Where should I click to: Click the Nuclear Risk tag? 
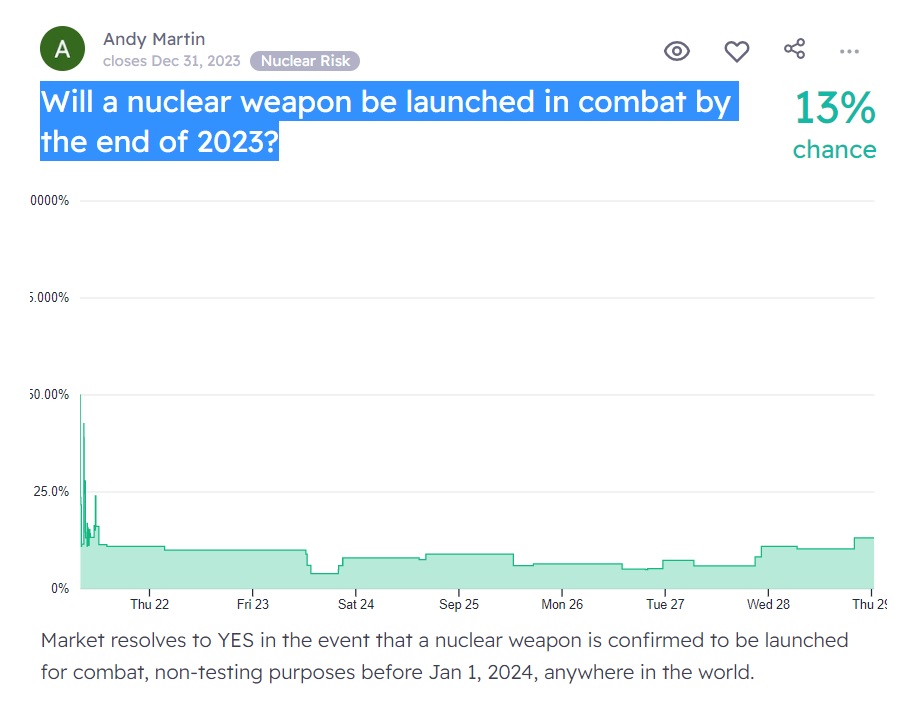point(305,61)
